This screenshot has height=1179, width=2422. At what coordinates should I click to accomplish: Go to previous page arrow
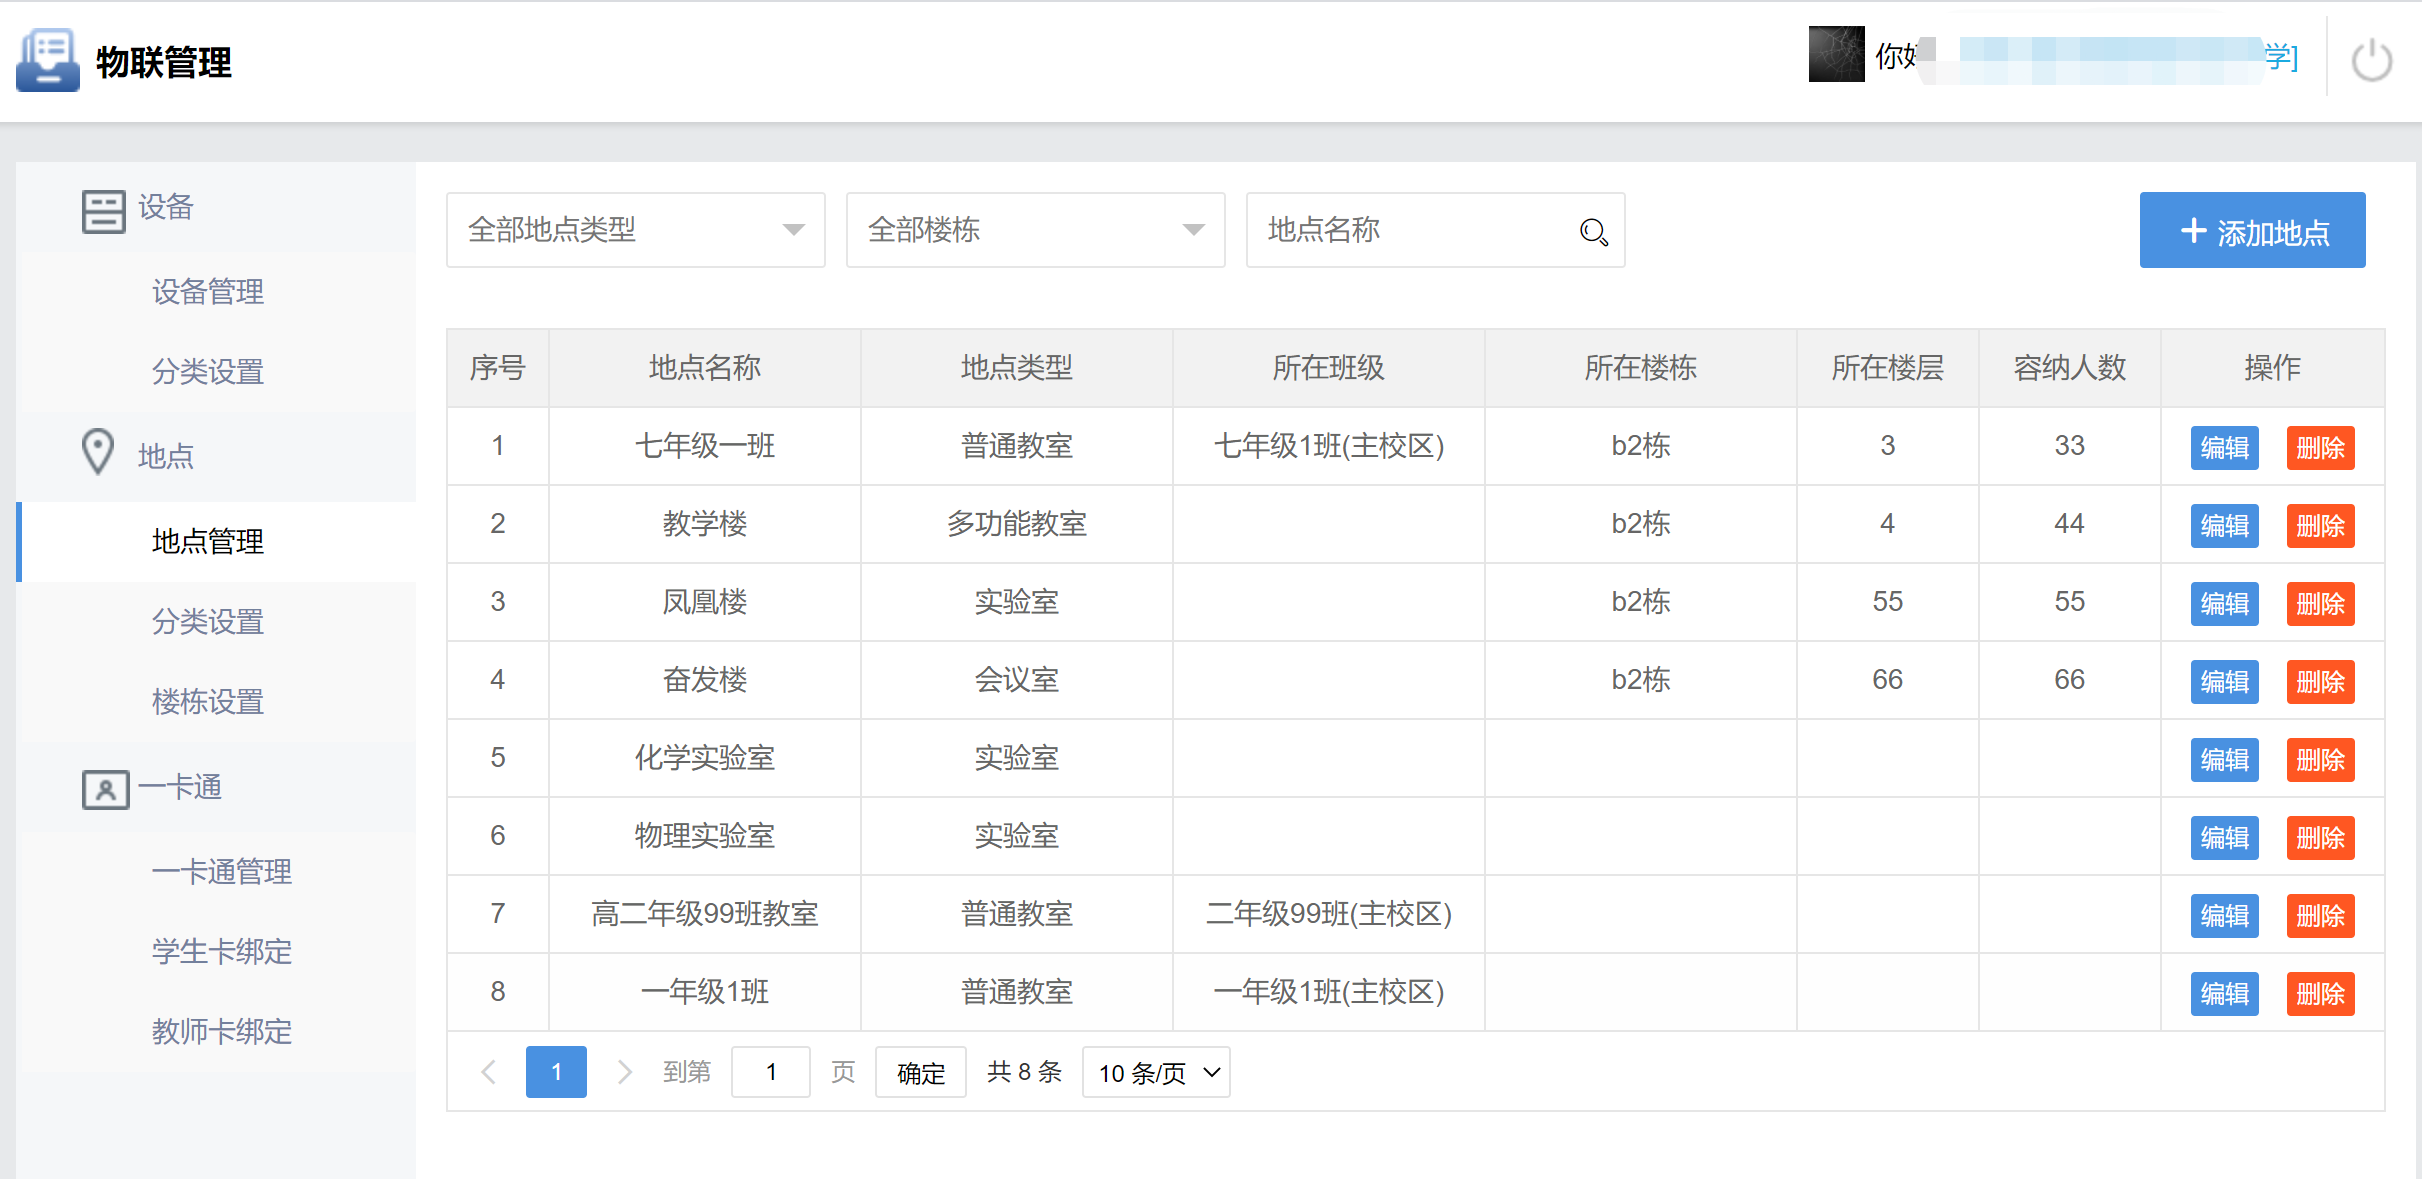click(489, 1072)
